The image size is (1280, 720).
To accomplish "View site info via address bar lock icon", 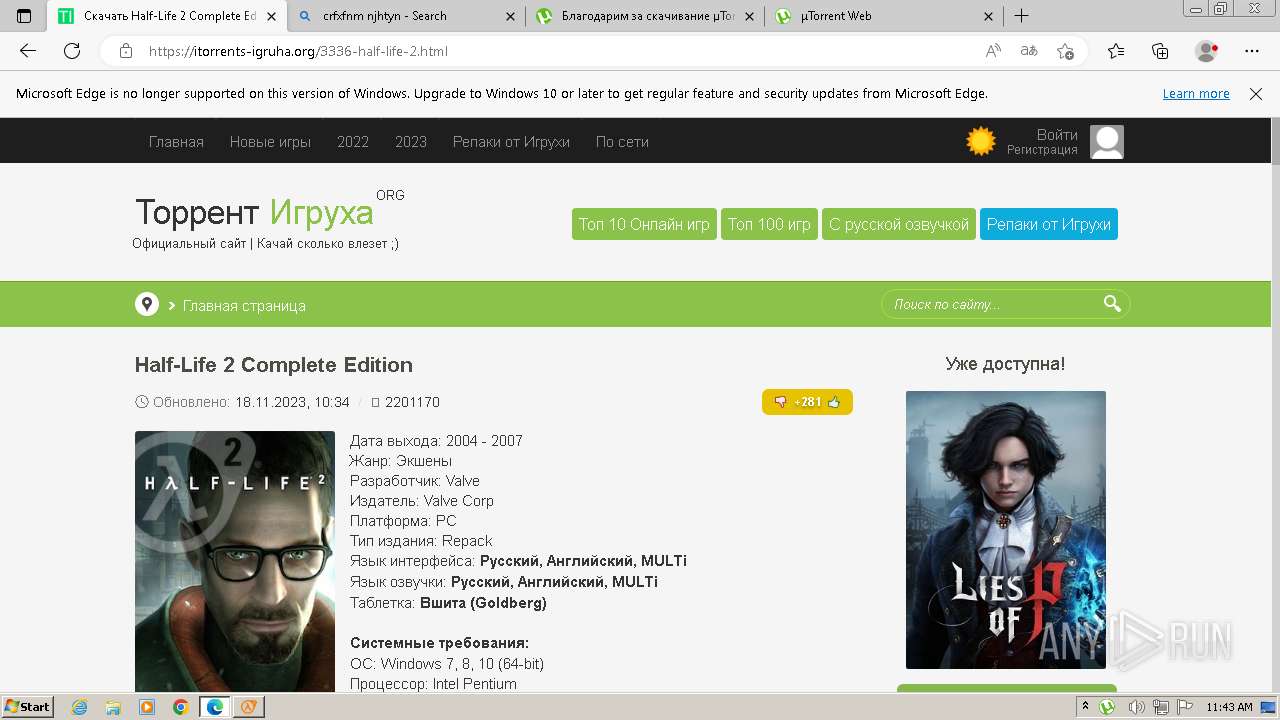I will [126, 51].
